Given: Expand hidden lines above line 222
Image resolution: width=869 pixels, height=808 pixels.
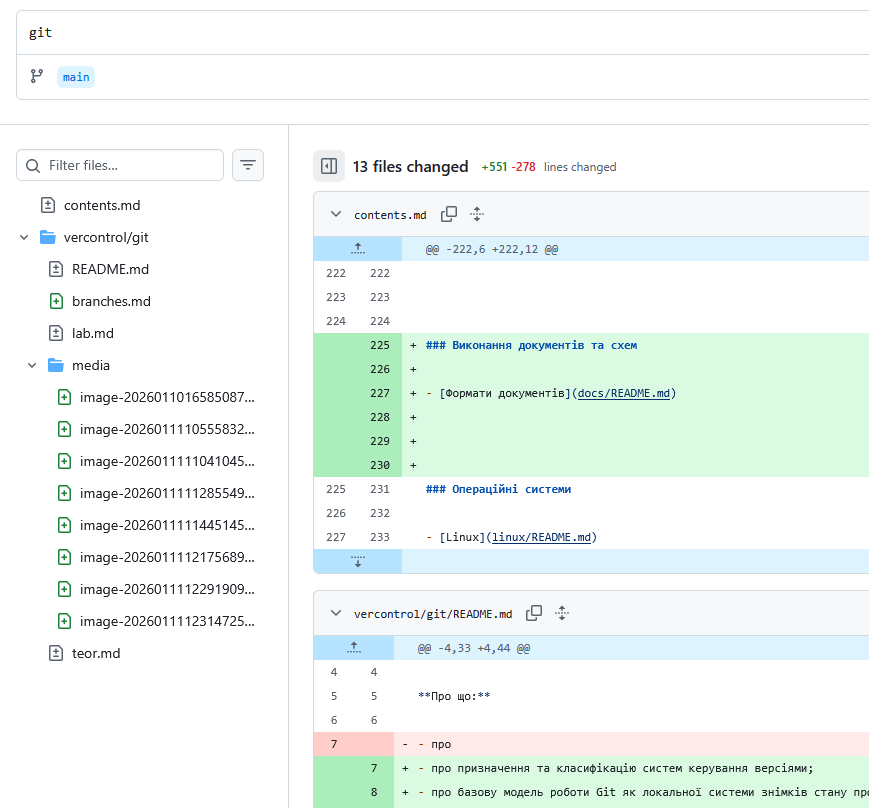Looking at the screenshot, I should 357,249.
